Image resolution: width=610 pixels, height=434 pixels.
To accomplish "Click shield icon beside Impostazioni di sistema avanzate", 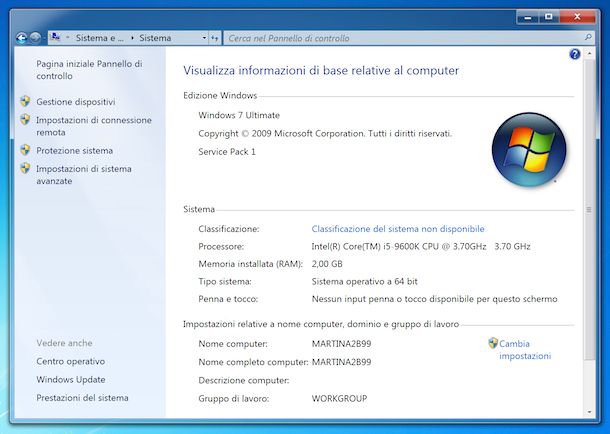I will (25, 168).
